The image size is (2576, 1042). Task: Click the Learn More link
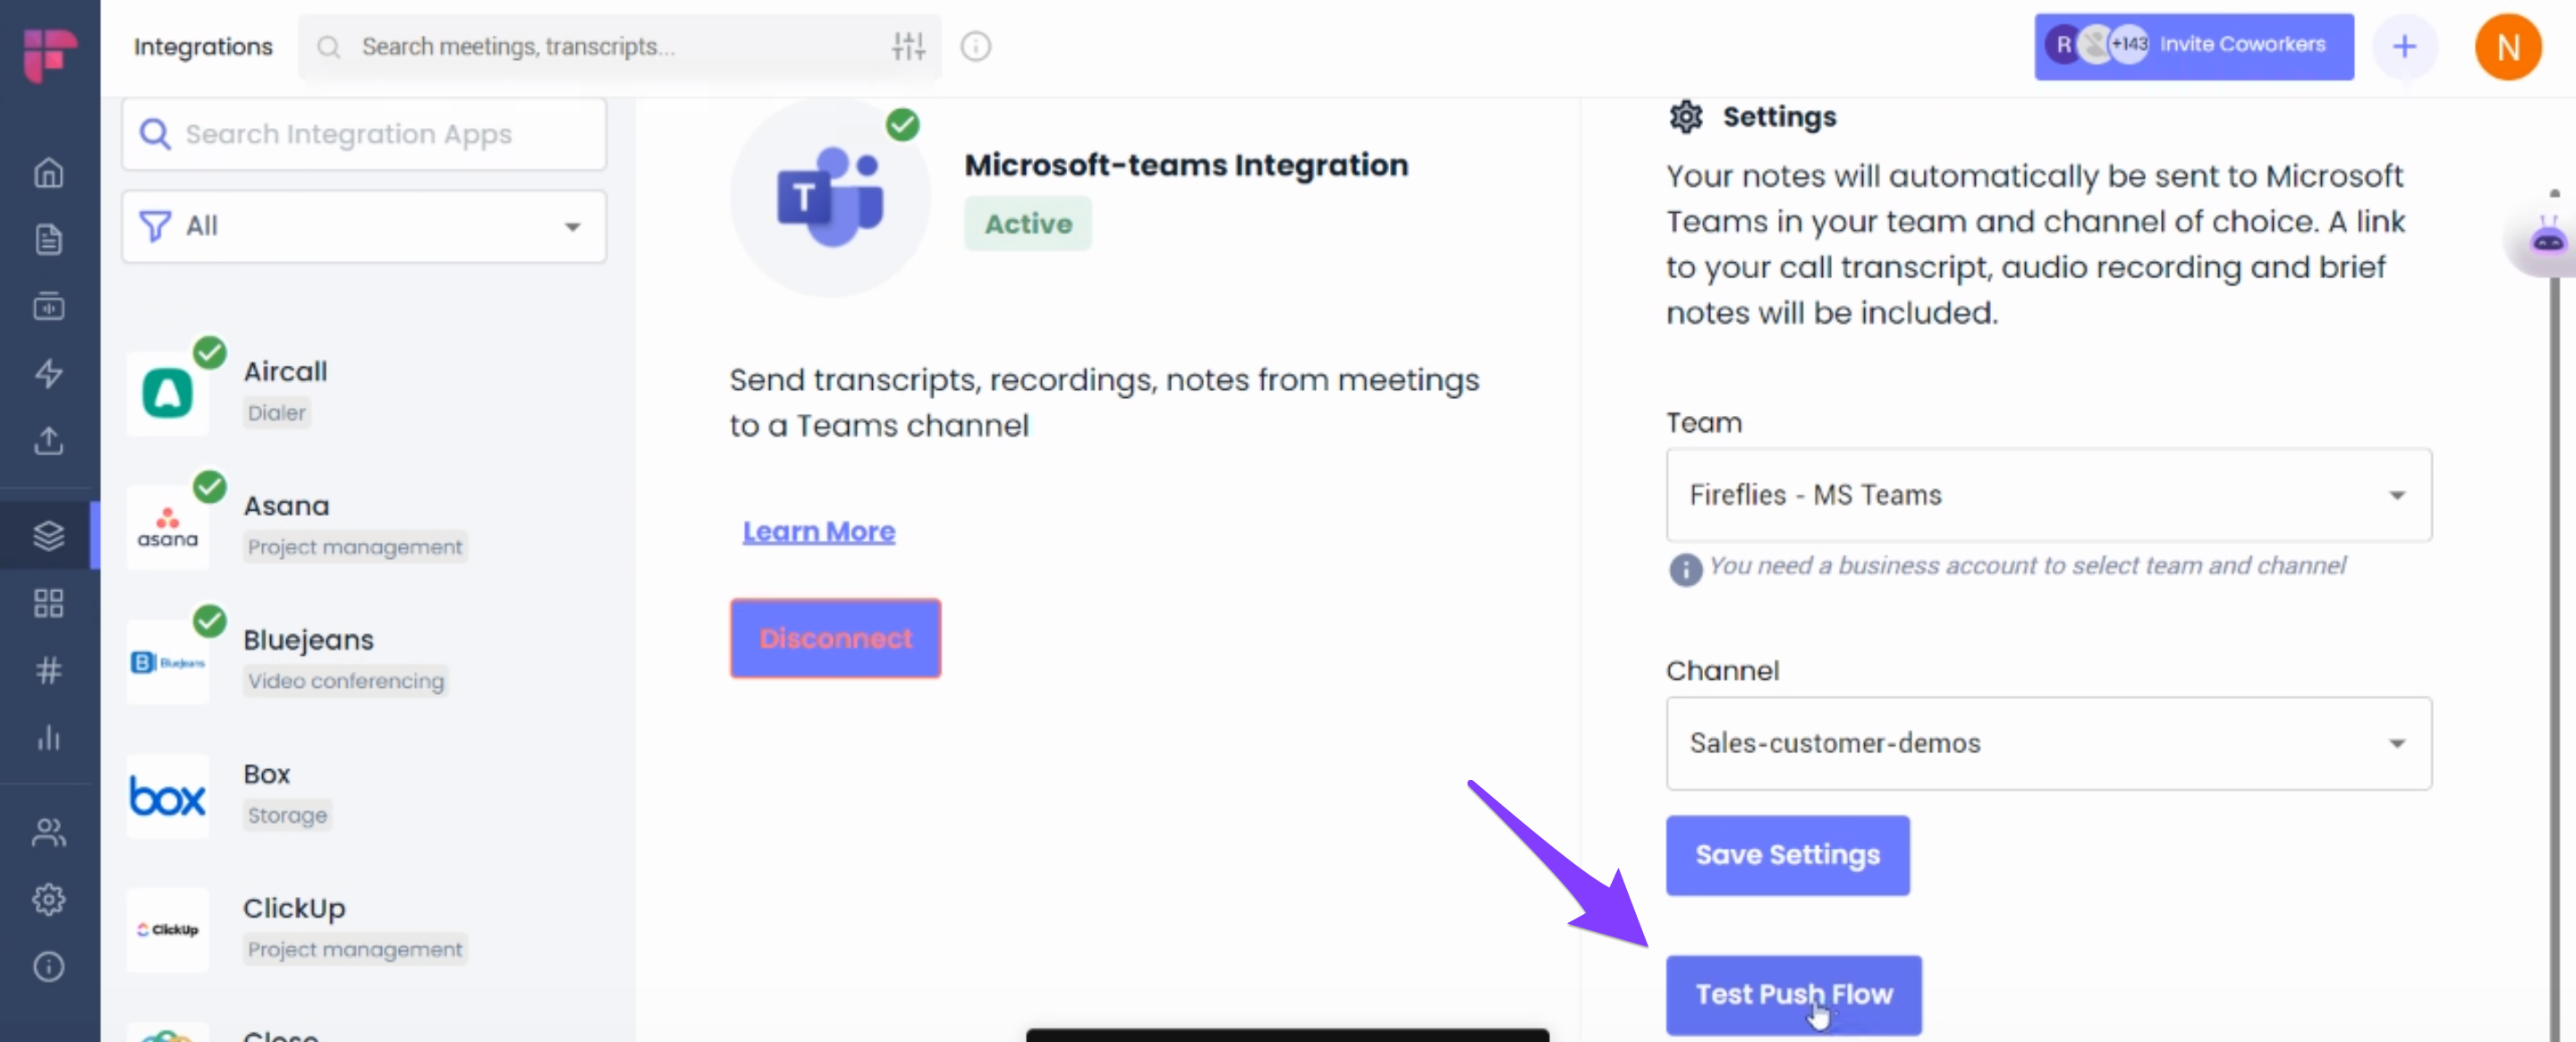(818, 532)
